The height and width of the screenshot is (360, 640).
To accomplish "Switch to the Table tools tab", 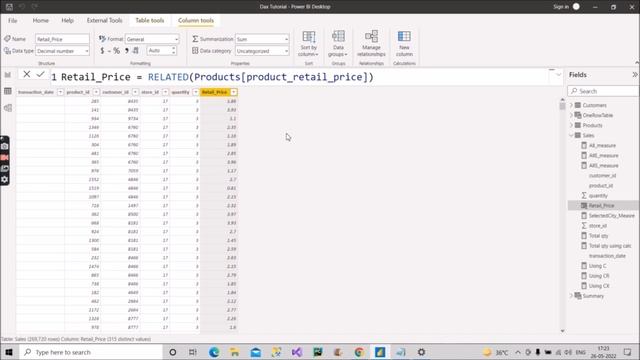I will 150,20.
